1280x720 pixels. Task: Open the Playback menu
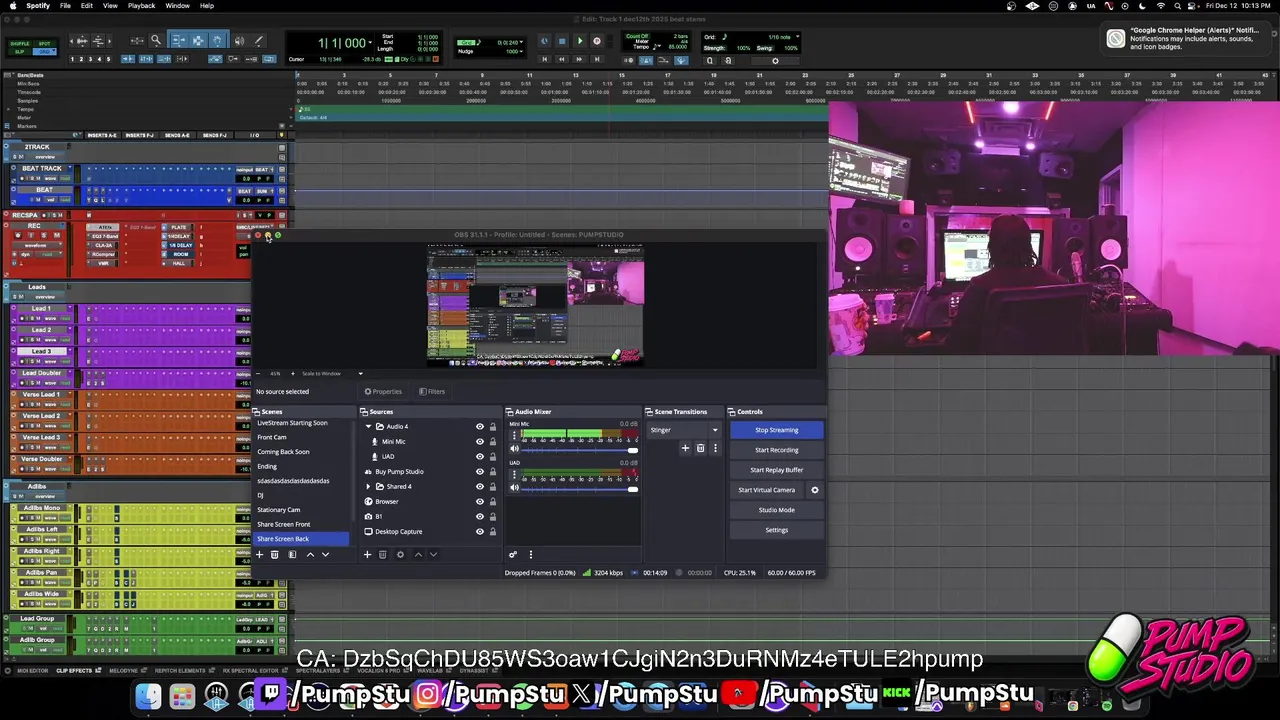tap(141, 6)
